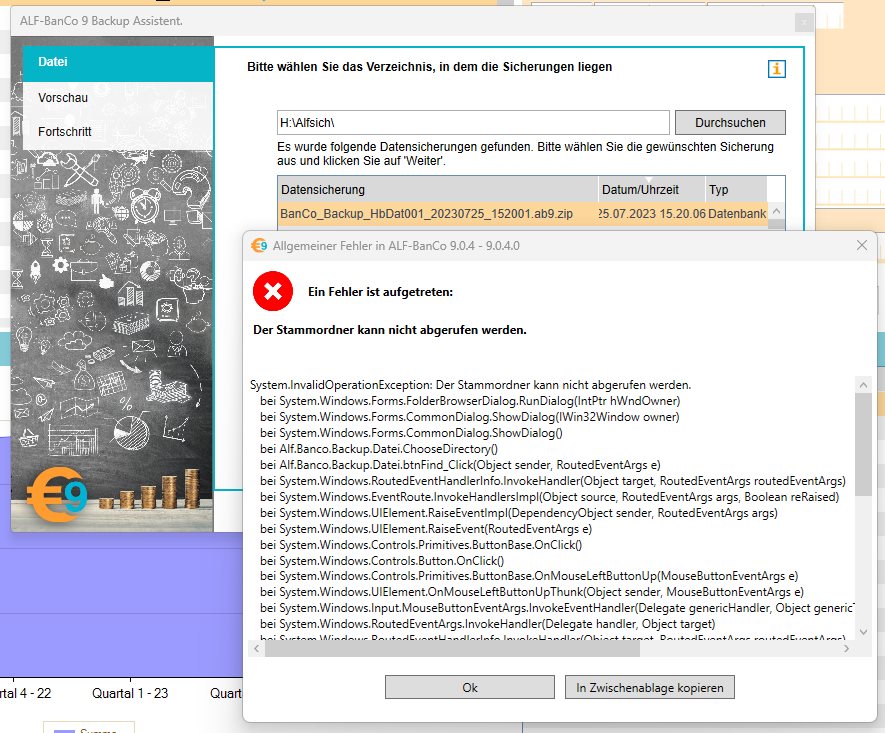Image resolution: width=885 pixels, height=733 pixels.
Task: Click the 'btnFind_Click' stack trace line
Action: [x=460, y=465]
